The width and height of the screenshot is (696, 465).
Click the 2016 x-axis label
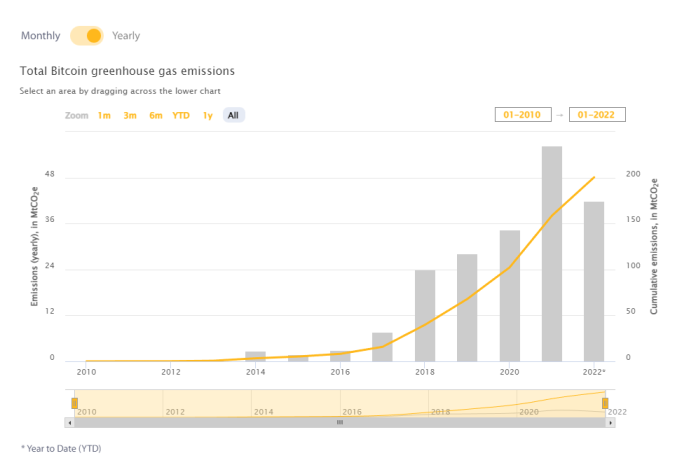coord(340,372)
